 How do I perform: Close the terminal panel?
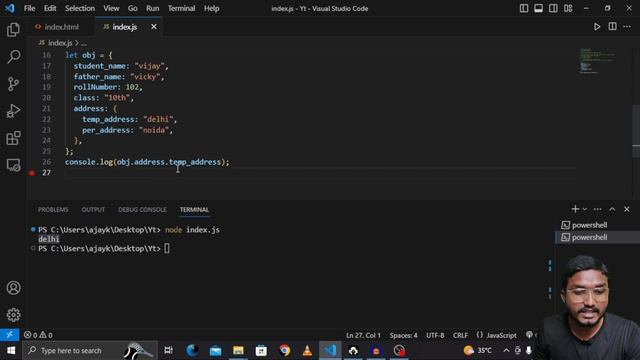pyautogui.click(x=627, y=209)
